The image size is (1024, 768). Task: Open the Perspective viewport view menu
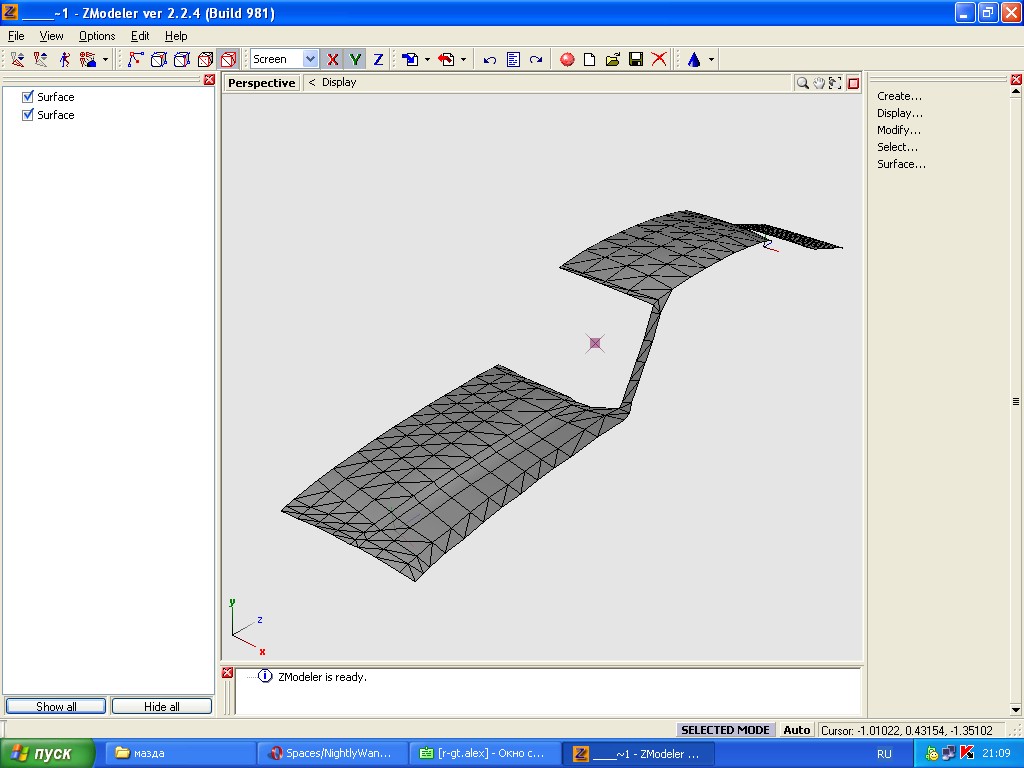pos(261,83)
